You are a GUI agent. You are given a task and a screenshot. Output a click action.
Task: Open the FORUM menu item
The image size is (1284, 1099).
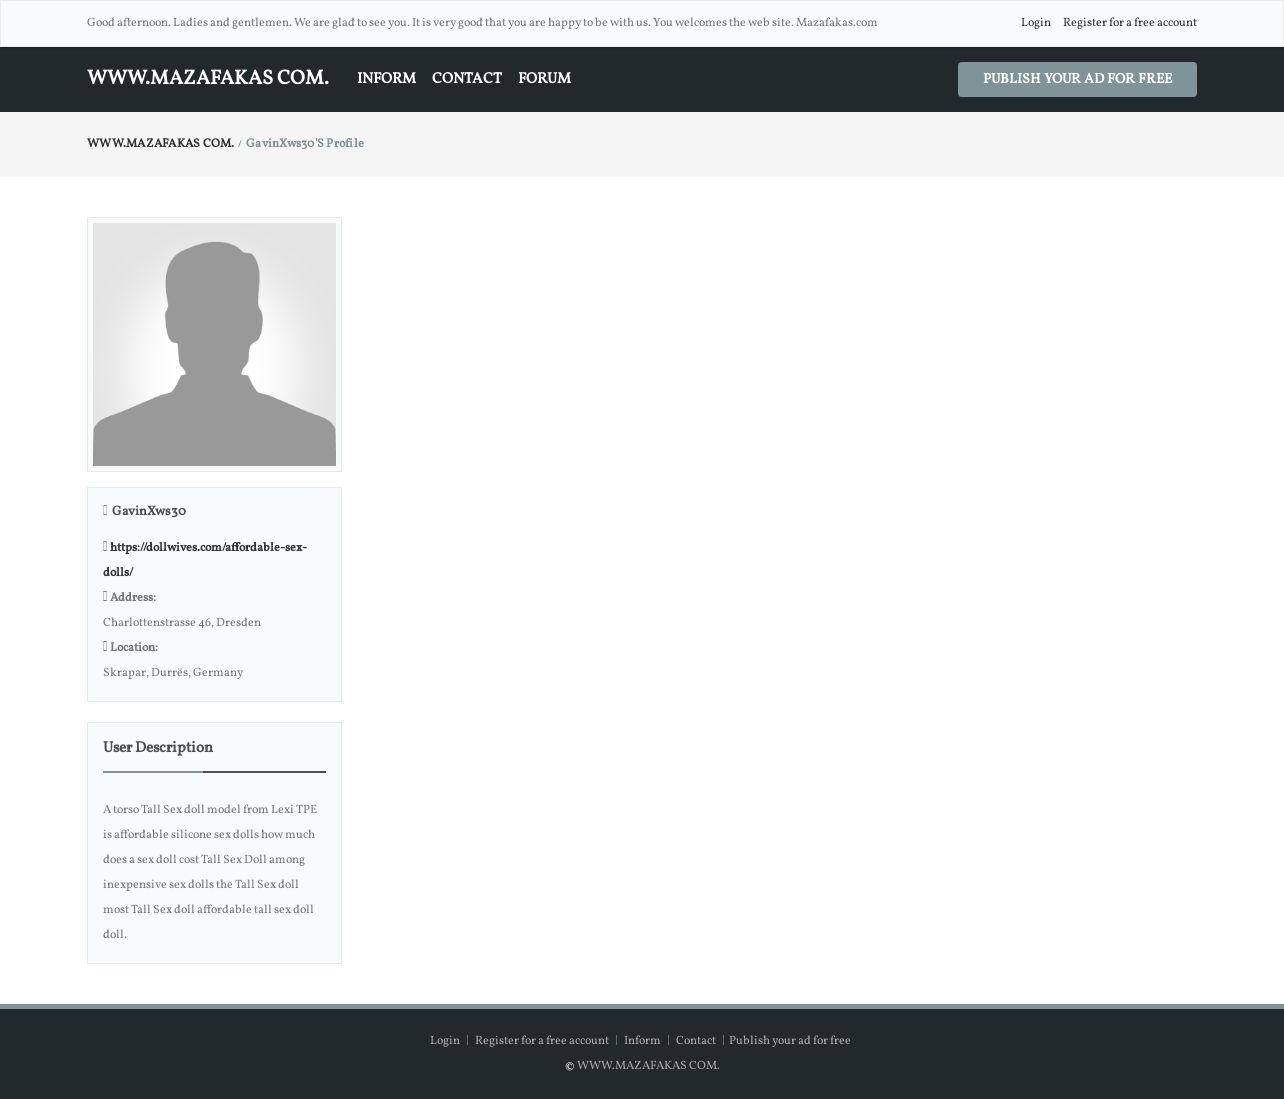(544, 79)
